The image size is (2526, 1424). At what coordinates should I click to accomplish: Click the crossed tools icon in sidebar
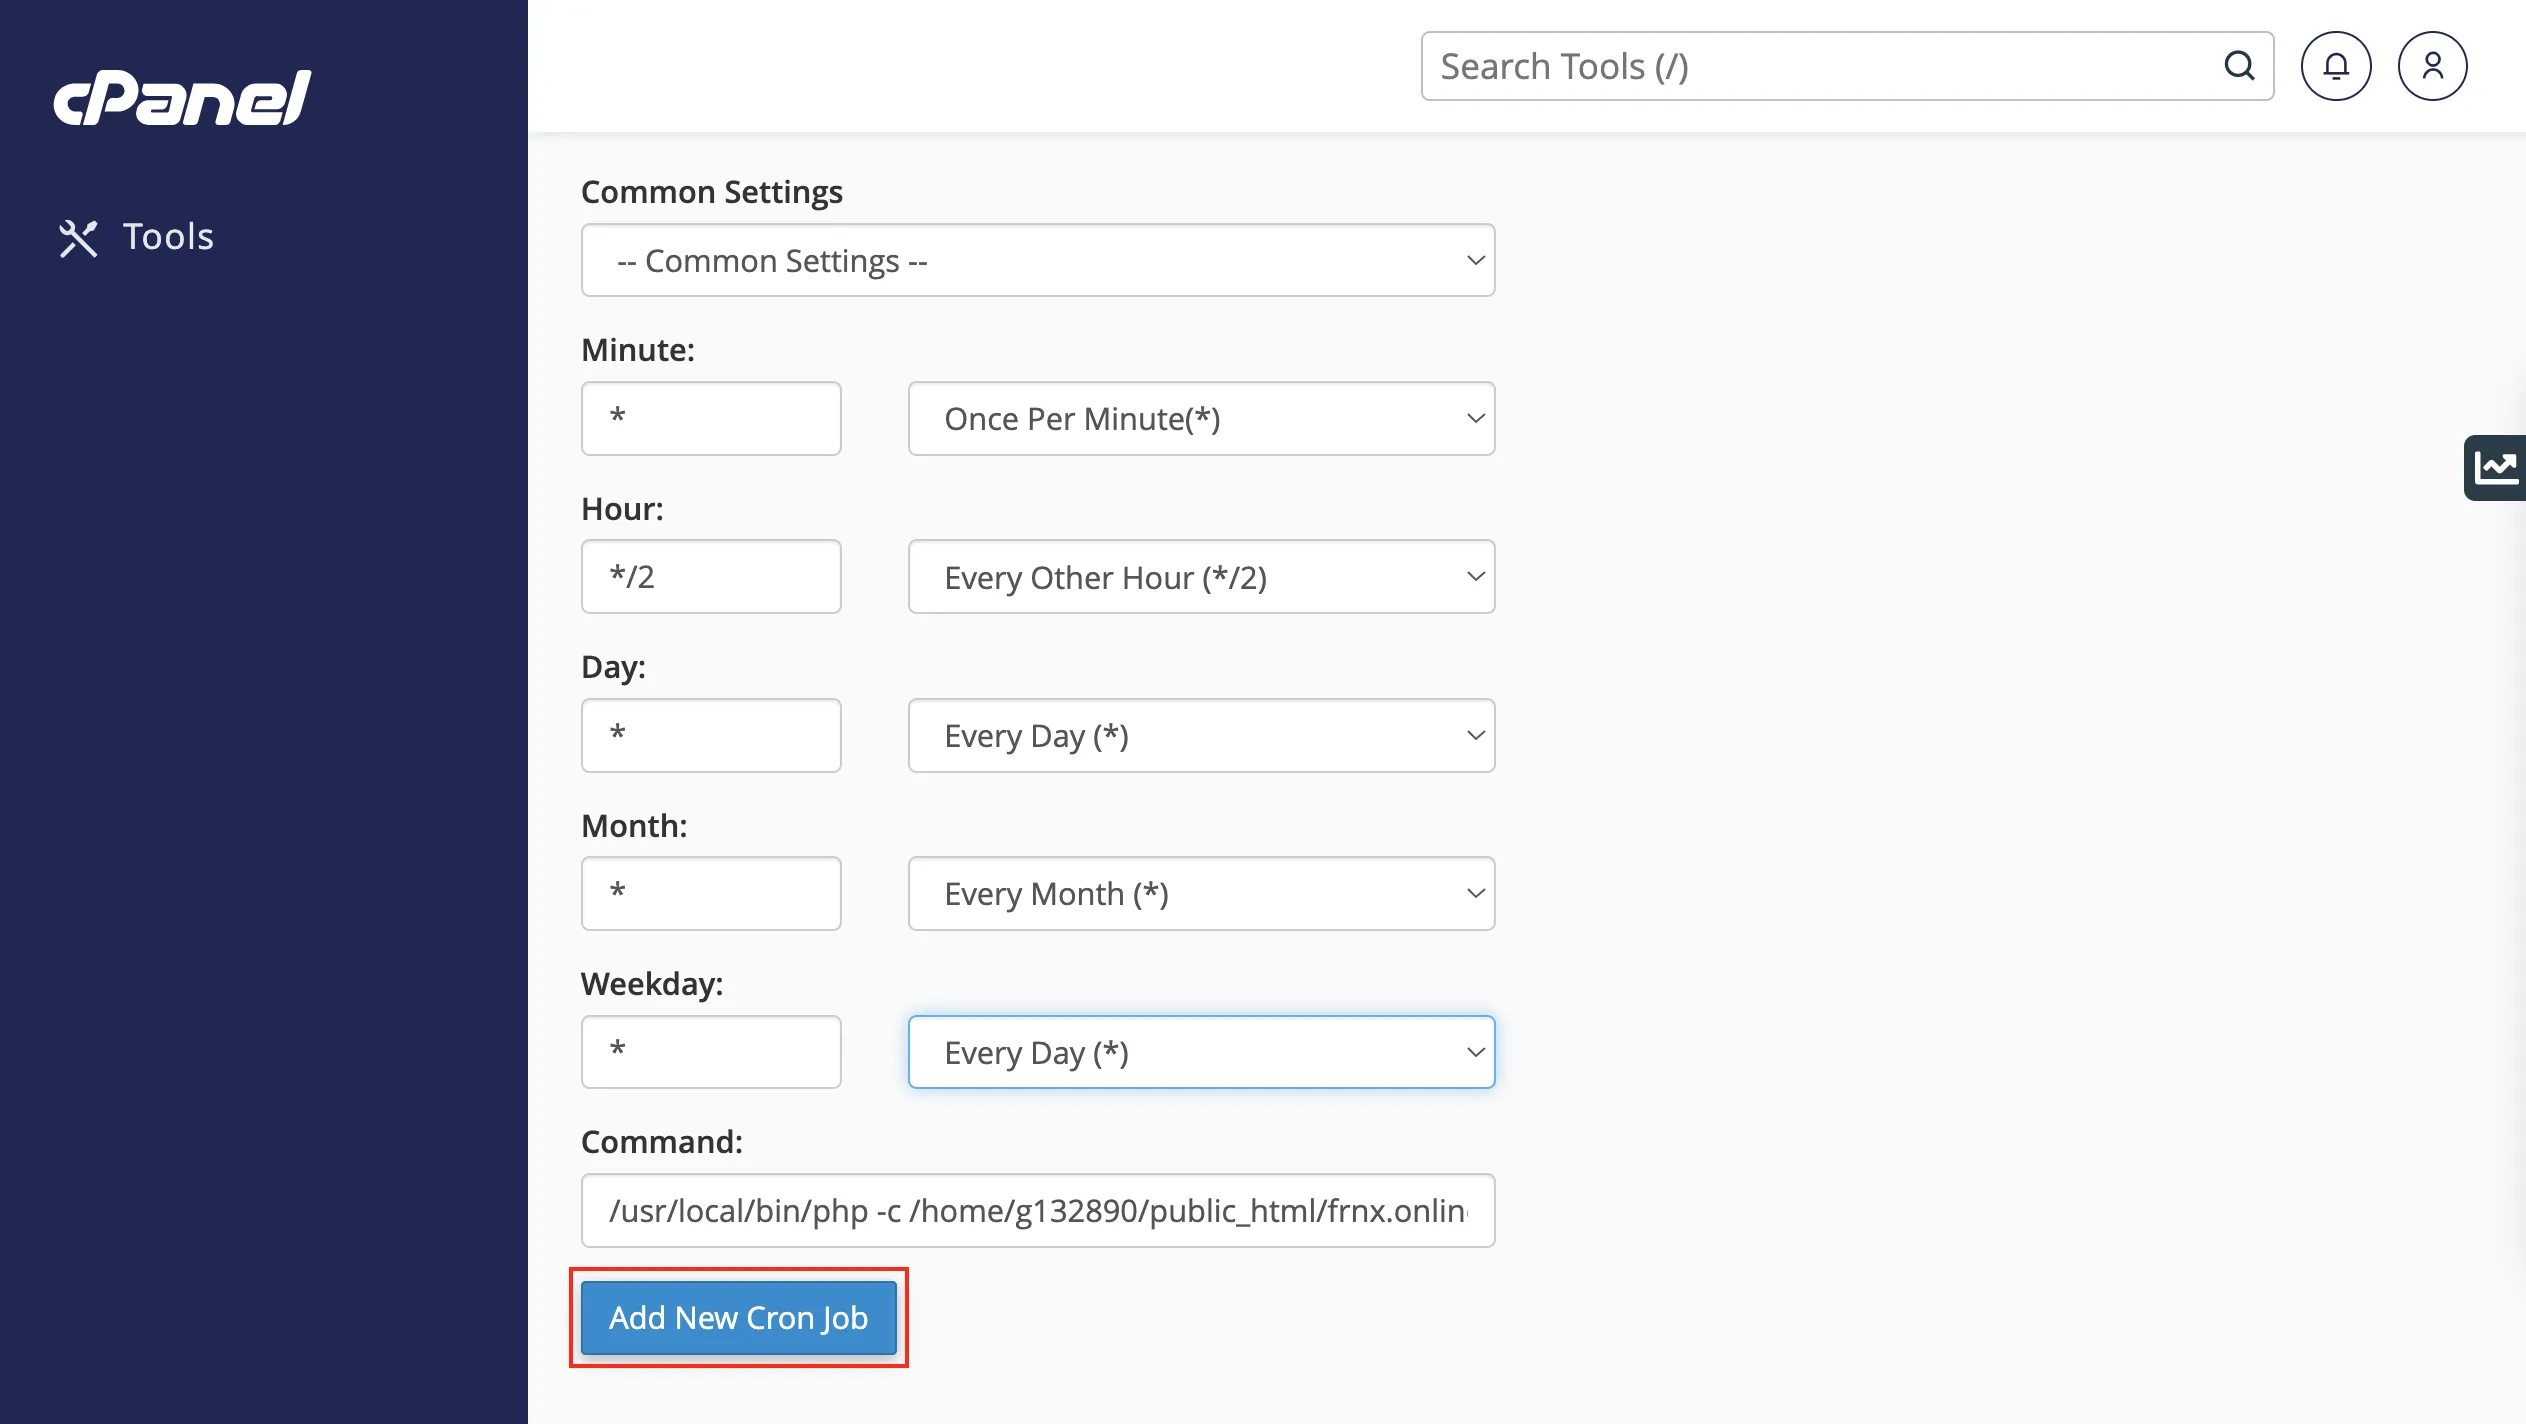coord(78,238)
